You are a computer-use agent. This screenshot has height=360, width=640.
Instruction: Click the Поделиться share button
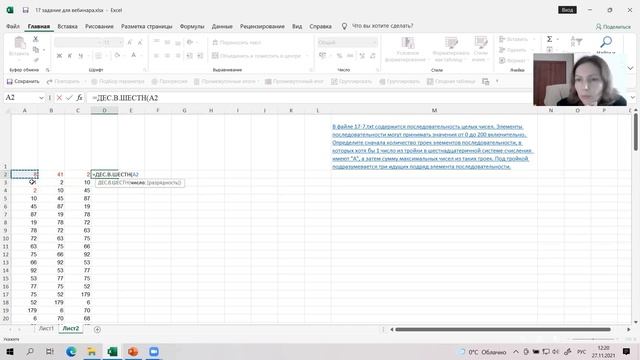[613, 27]
